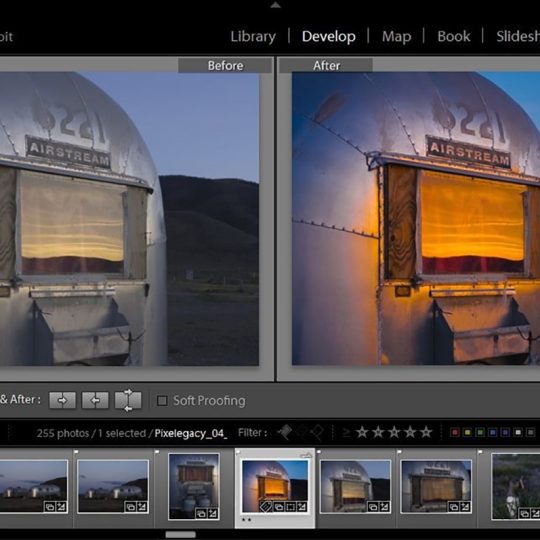This screenshot has height=540, width=540.
Task: Click the After preview image of the Airstream
Action: tap(416, 218)
